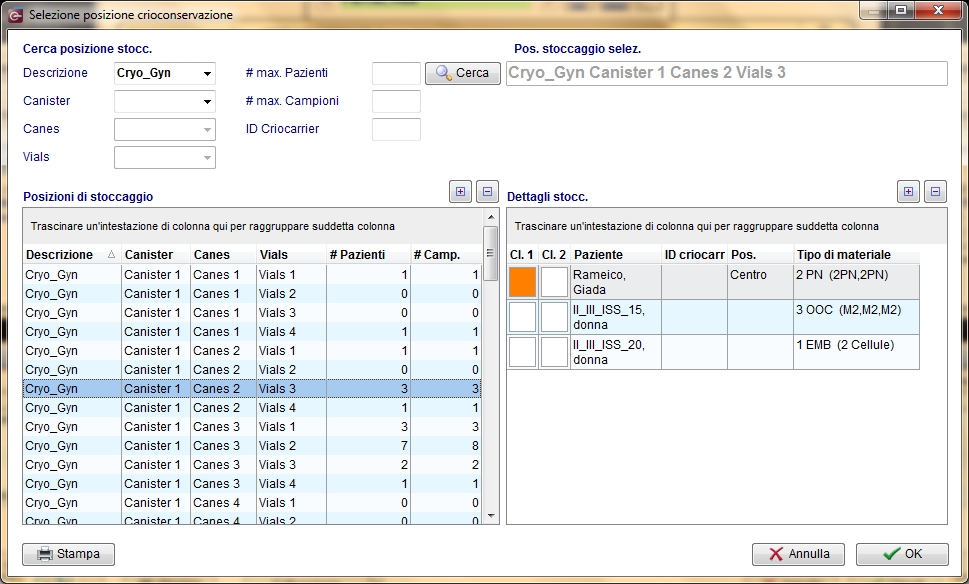Select row Canes 2 Vials 4
The height and width of the screenshot is (584, 969).
pos(252,408)
